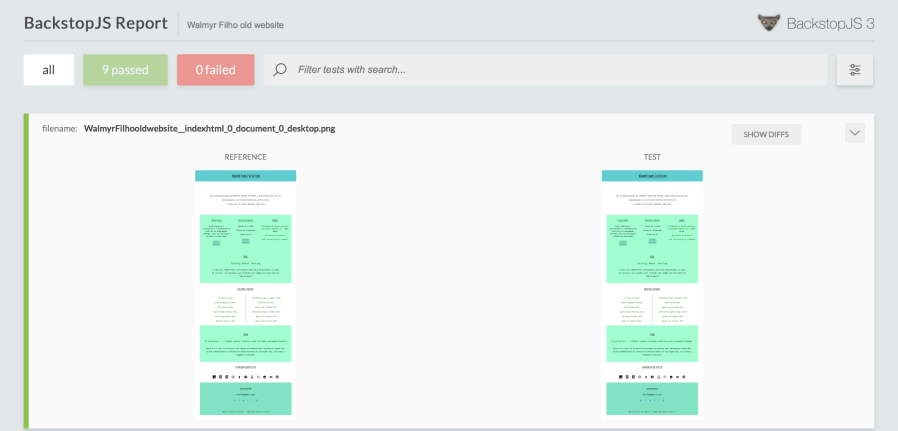Viewport: 898px width, 431px height.
Task: Open the REFERENCE screenshot thumbnail
Action: click(x=245, y=290)
